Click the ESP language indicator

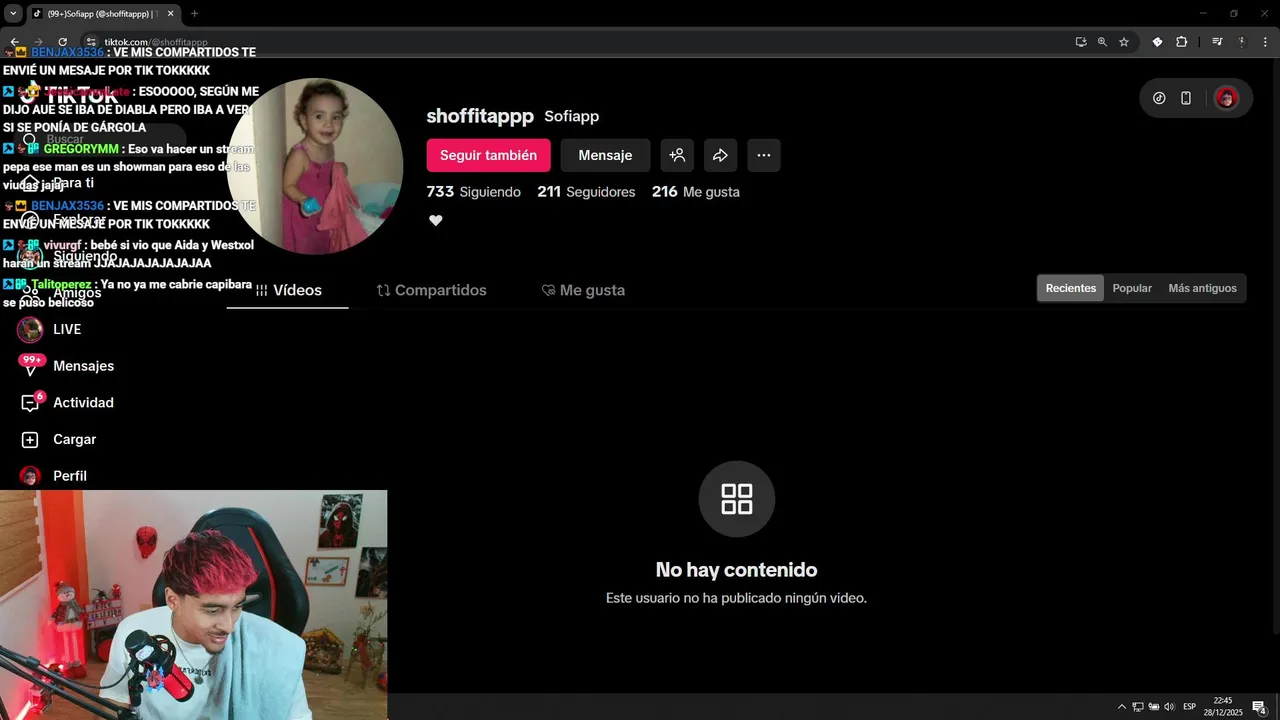tap(1190, 706)
